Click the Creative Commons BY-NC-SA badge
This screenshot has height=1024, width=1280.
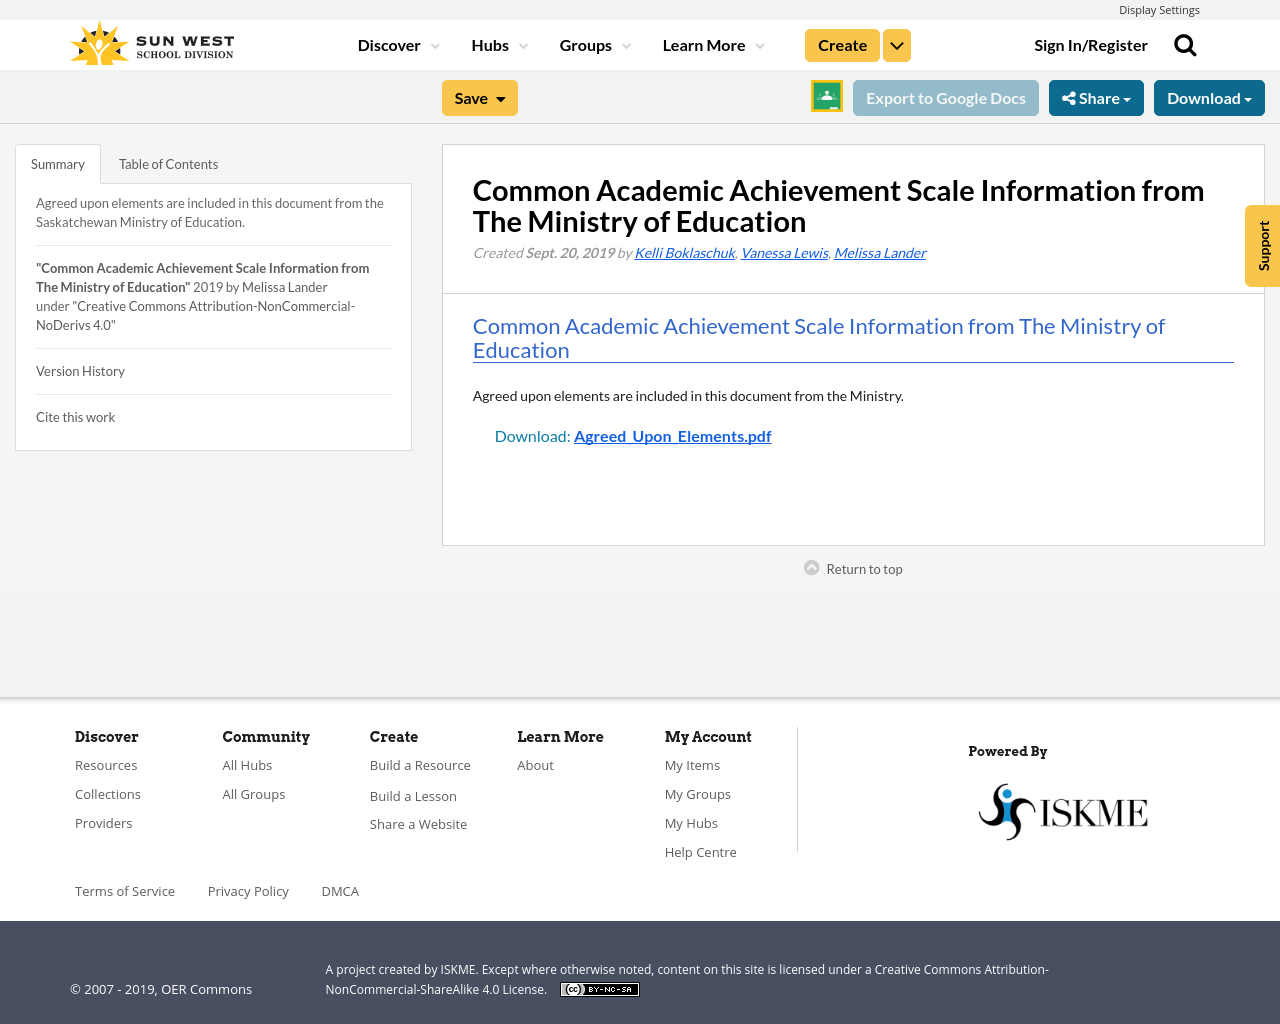tap(599, 988)
